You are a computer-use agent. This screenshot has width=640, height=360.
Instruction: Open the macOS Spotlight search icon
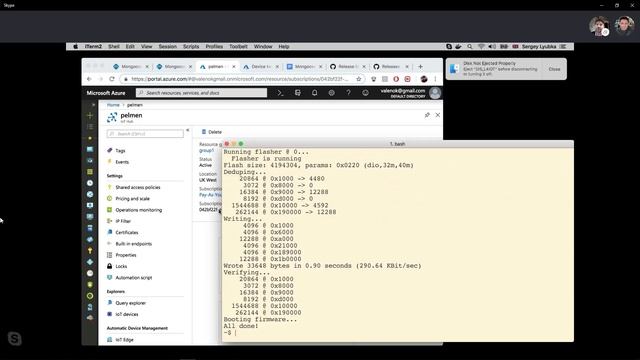470,47
